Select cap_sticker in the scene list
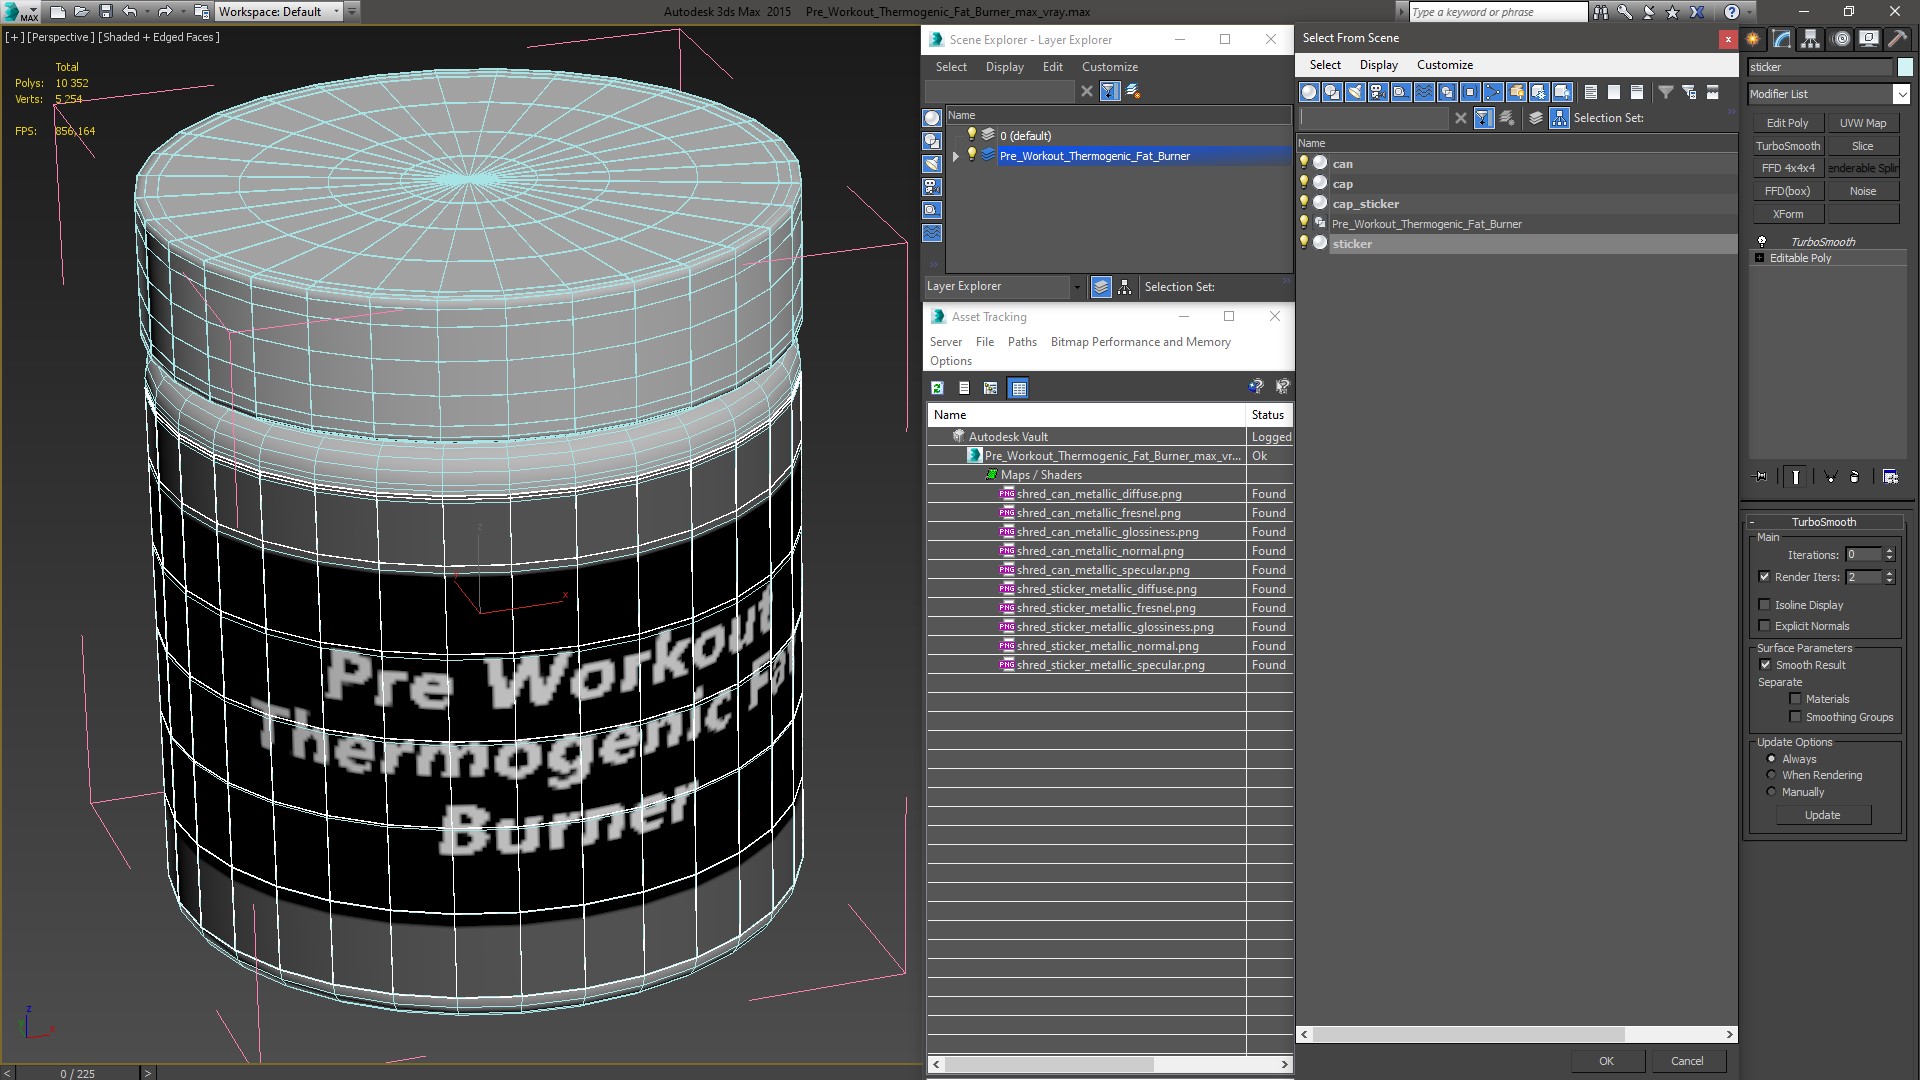The height and width of the screenshot is (1080, 1920). pyautogui.click(x=1365, y=204)
